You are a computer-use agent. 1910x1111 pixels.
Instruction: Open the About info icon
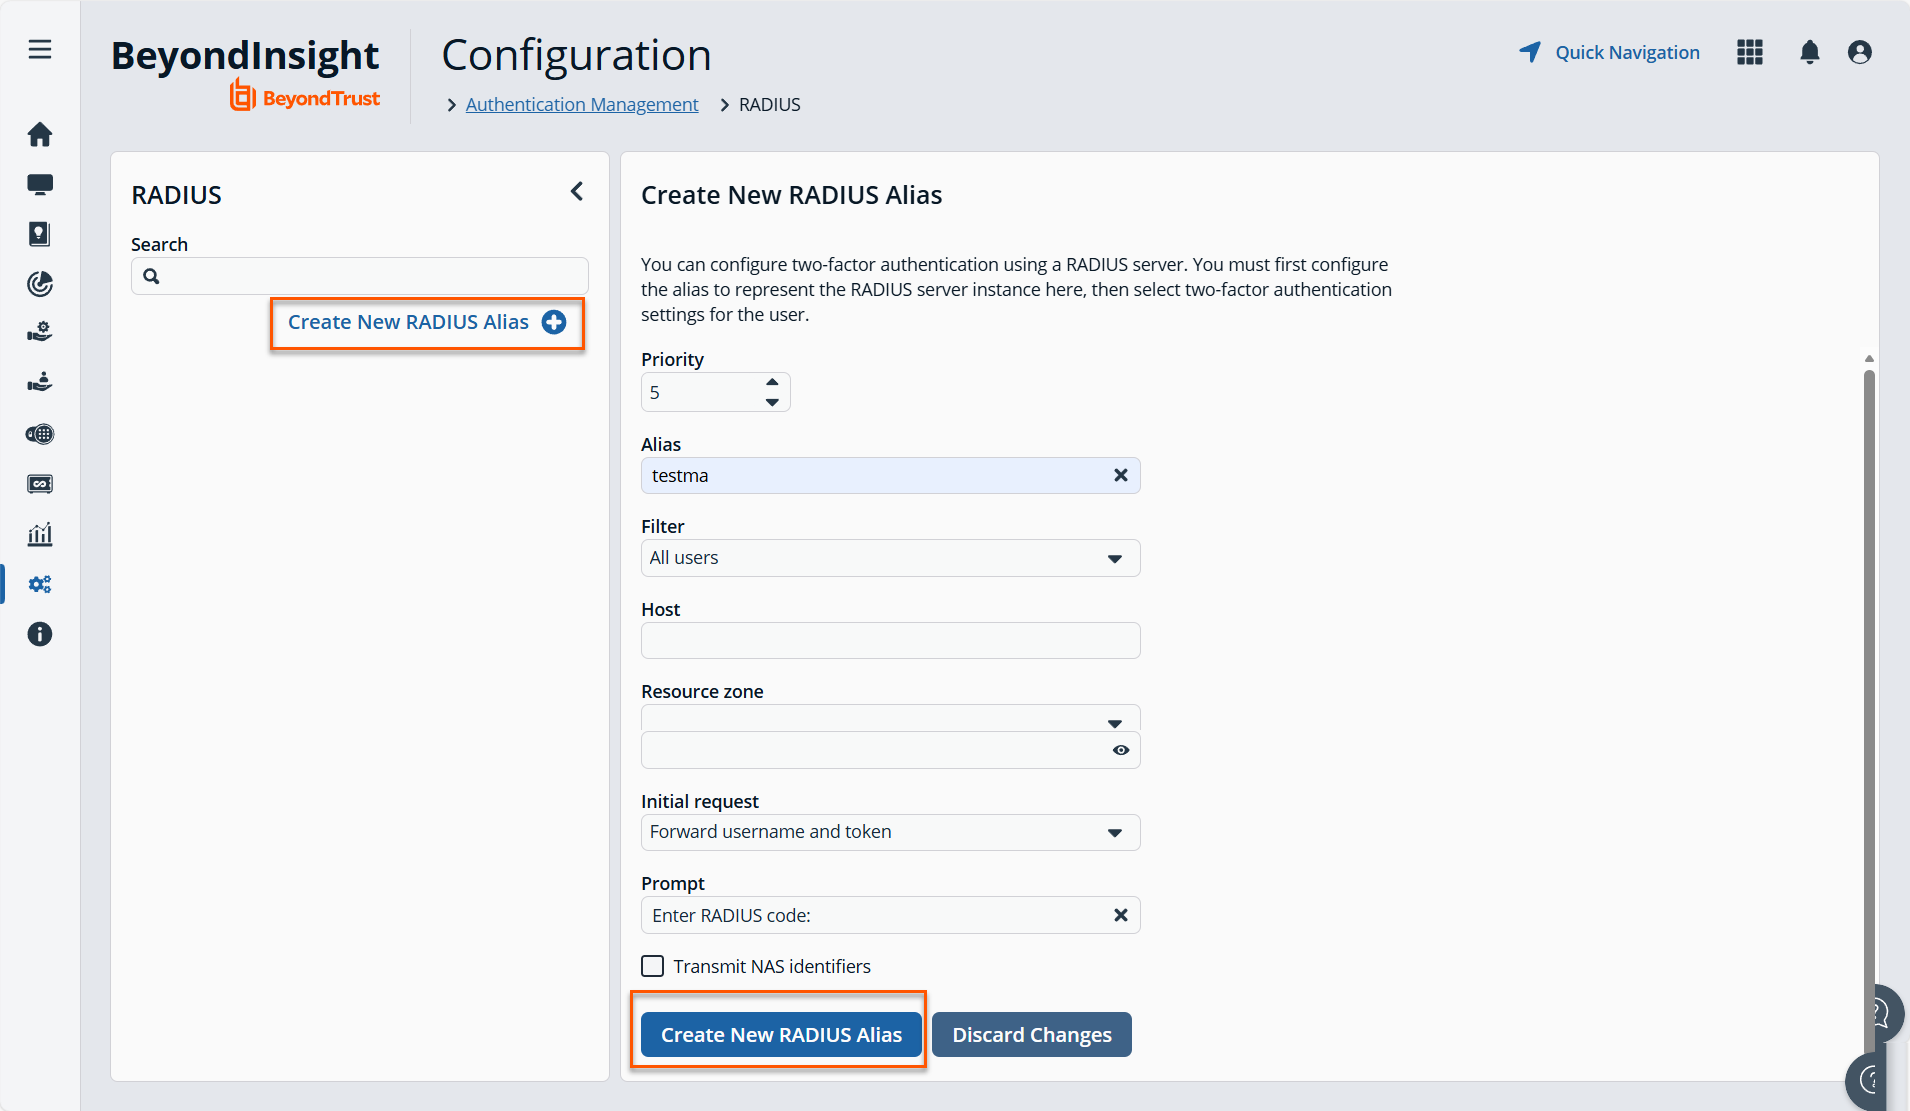pos(40,634)
